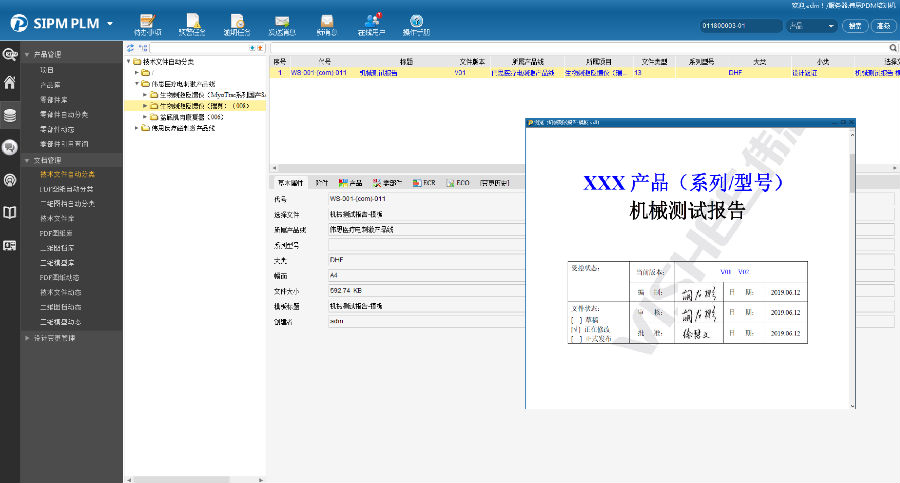900x483 pixels.
Task: Expand the 设计变更管理 section in sidebar
Action: pyautogui.click(x=61, y=338)
